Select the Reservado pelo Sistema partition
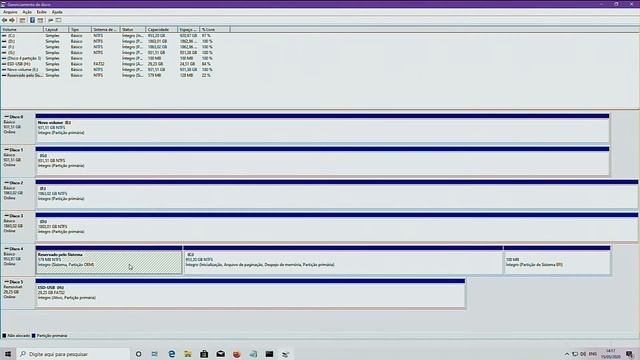The image size is (640, 360). coord(109,260)
